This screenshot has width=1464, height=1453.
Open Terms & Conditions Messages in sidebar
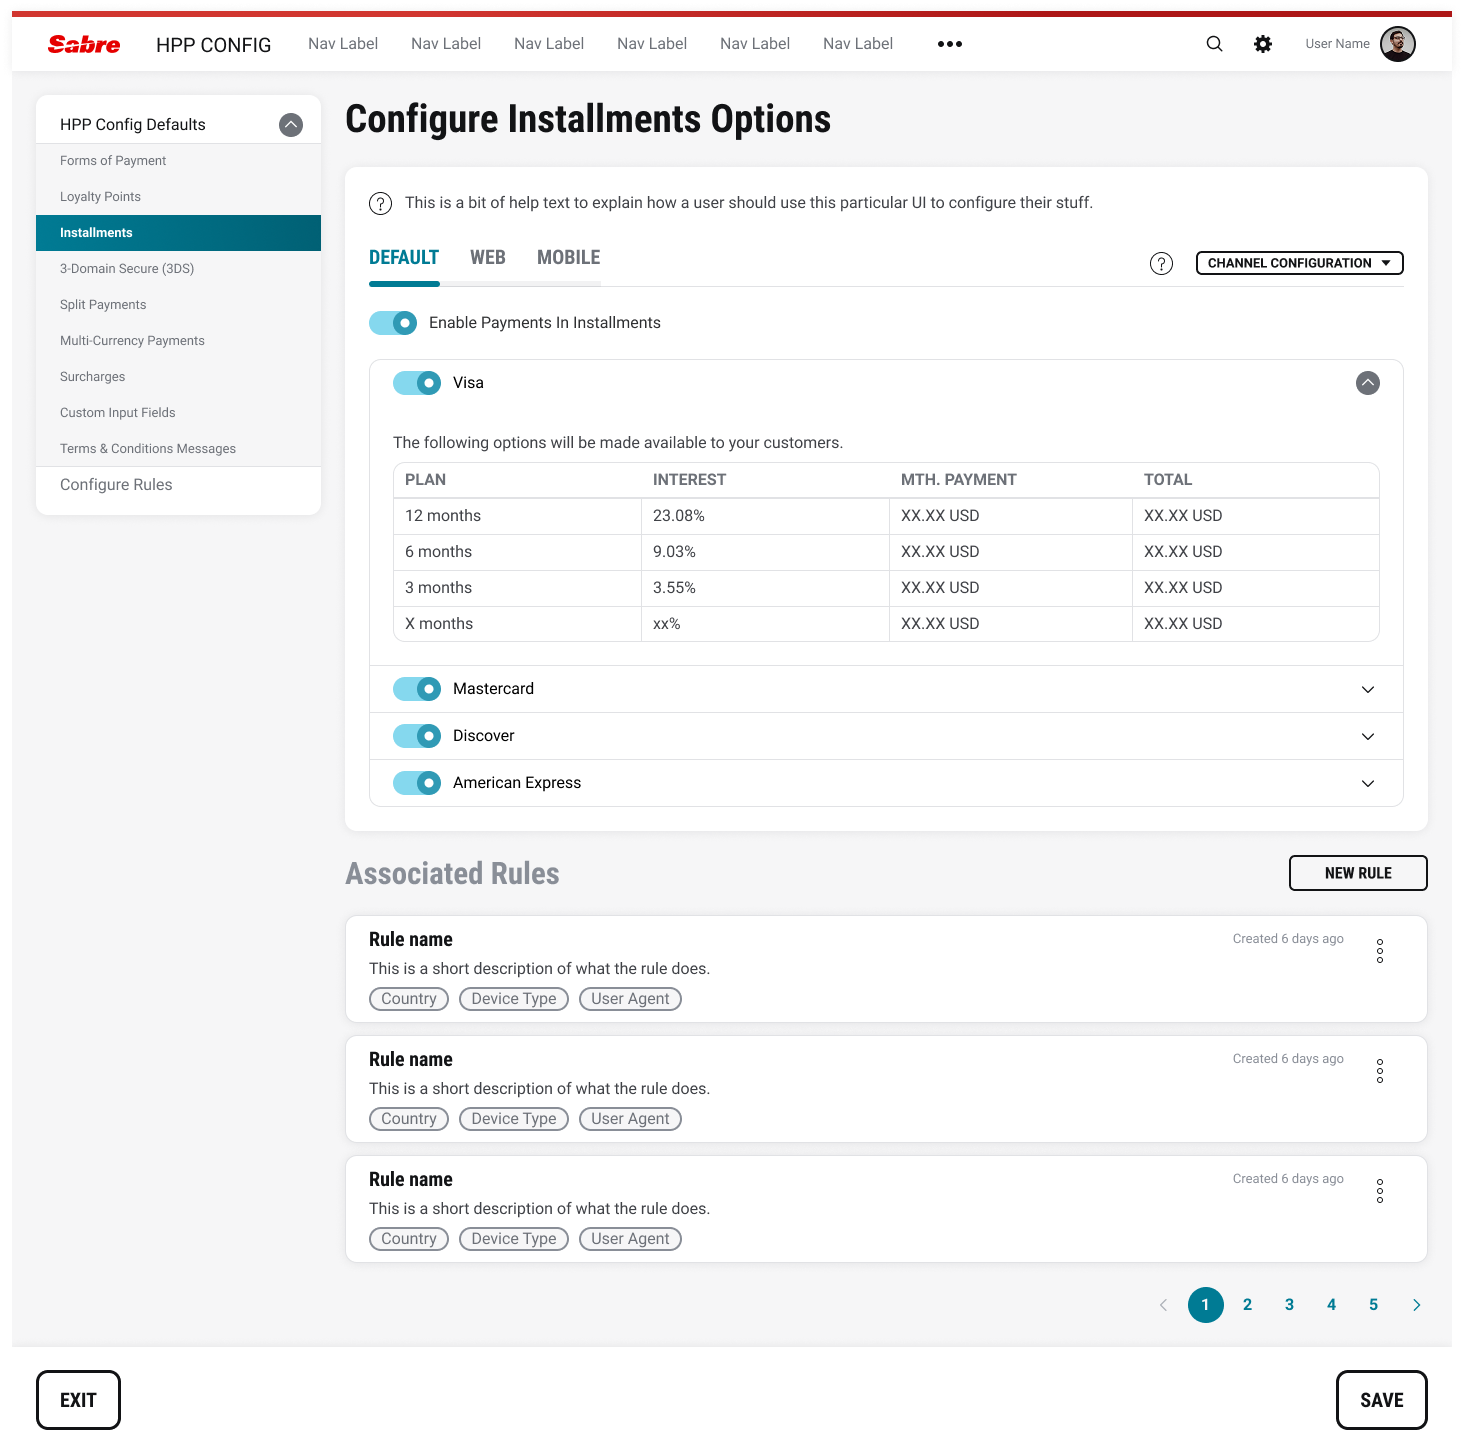[x=178, y=449]
